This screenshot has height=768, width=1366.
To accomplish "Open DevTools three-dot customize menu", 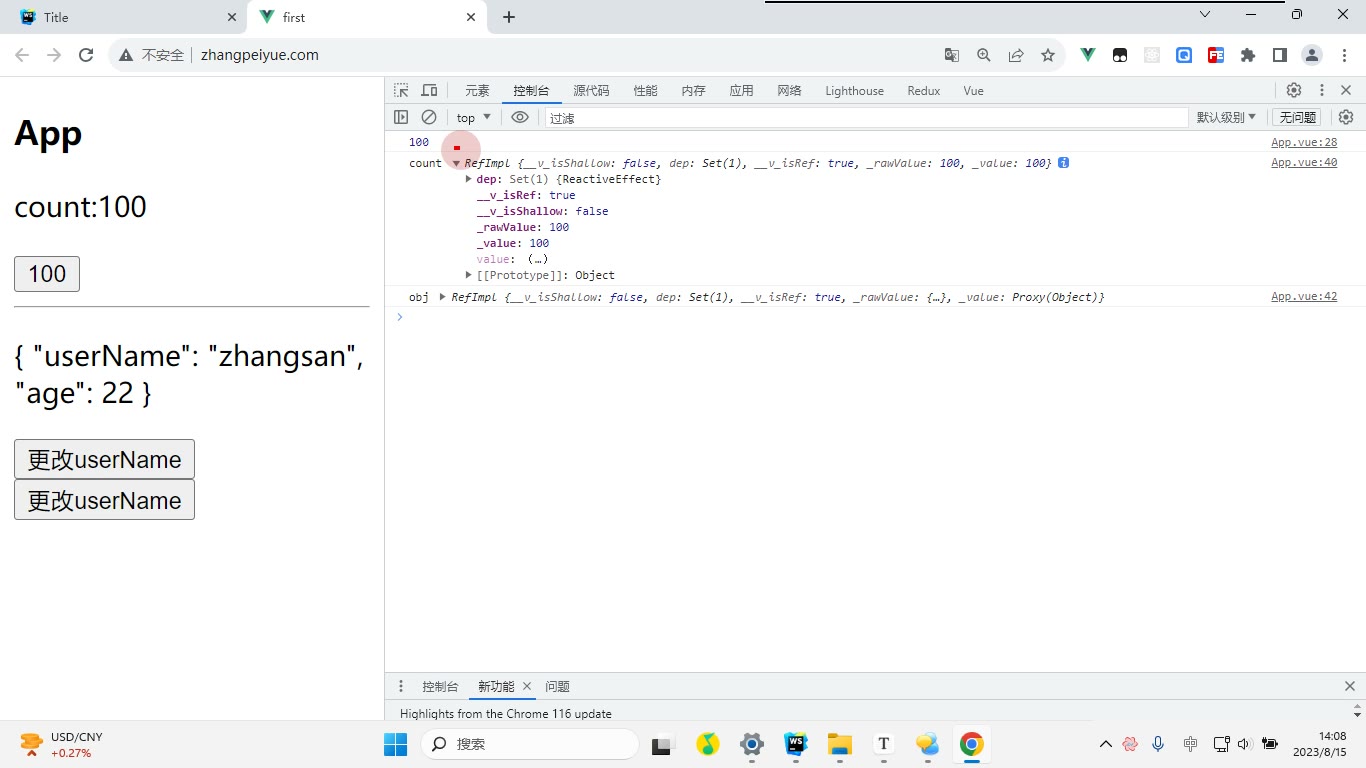I will tap(1321, 90).
